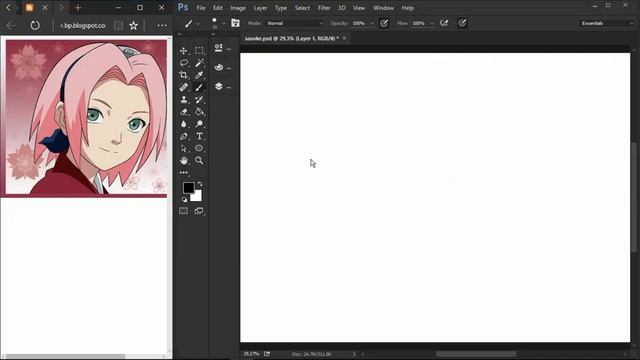Open the Window menu
Screen dimensions: 640x360
[383, 8]
